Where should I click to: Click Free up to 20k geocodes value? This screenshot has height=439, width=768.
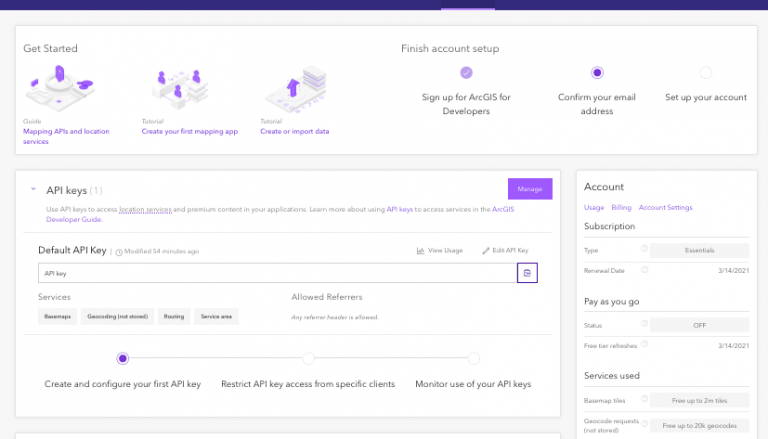(x=699, y=425)
